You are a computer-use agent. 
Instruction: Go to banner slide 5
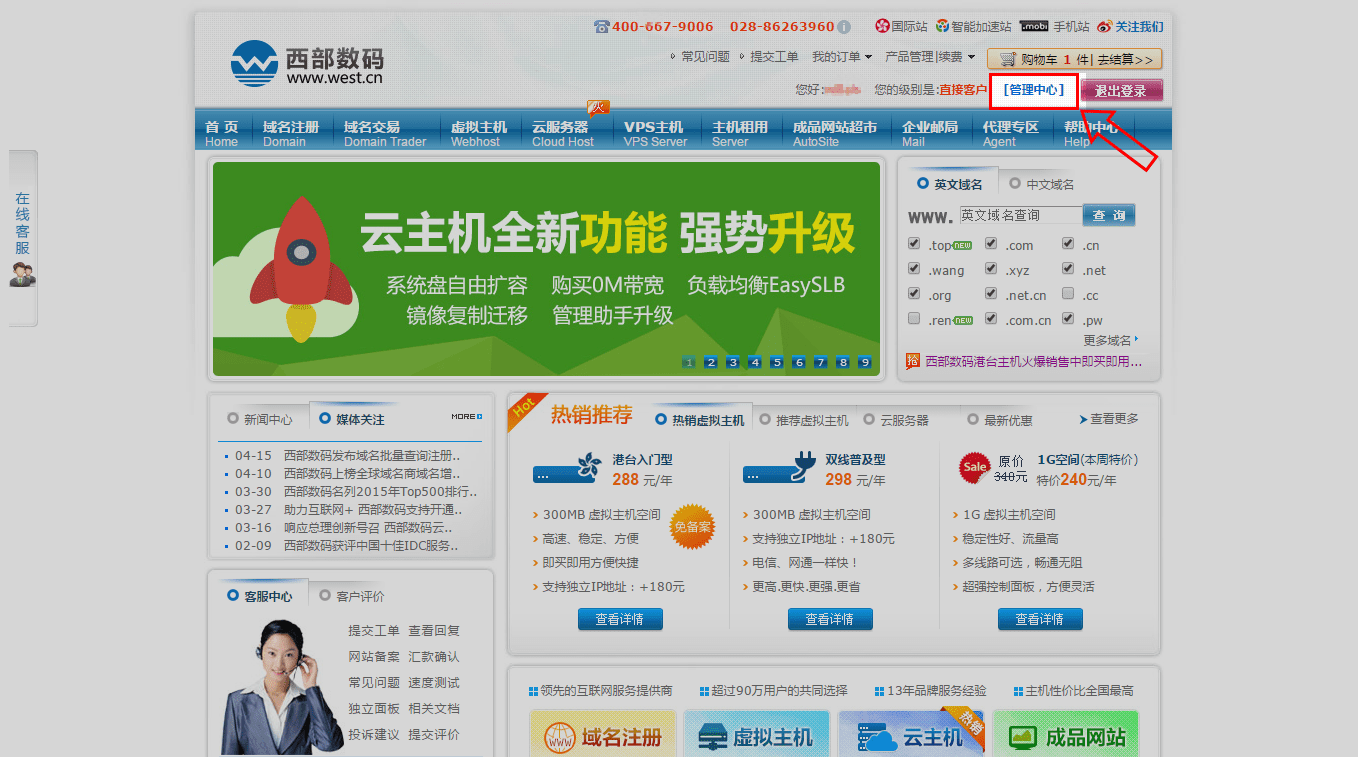pos(777,362)
